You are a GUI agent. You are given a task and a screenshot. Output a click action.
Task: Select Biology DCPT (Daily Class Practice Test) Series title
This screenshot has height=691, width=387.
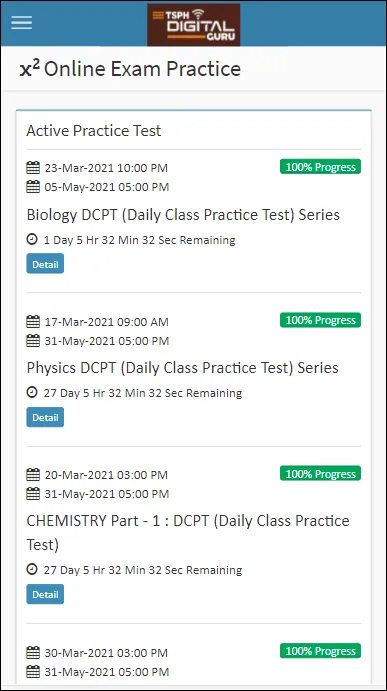(x=183, y=215)
